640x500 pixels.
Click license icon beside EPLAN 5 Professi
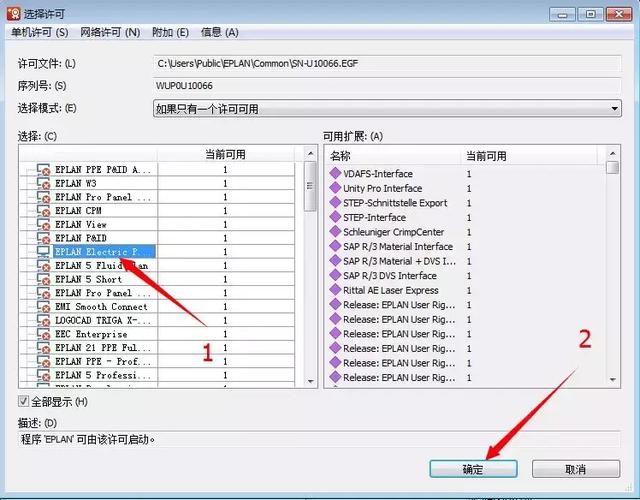(44, 375)
